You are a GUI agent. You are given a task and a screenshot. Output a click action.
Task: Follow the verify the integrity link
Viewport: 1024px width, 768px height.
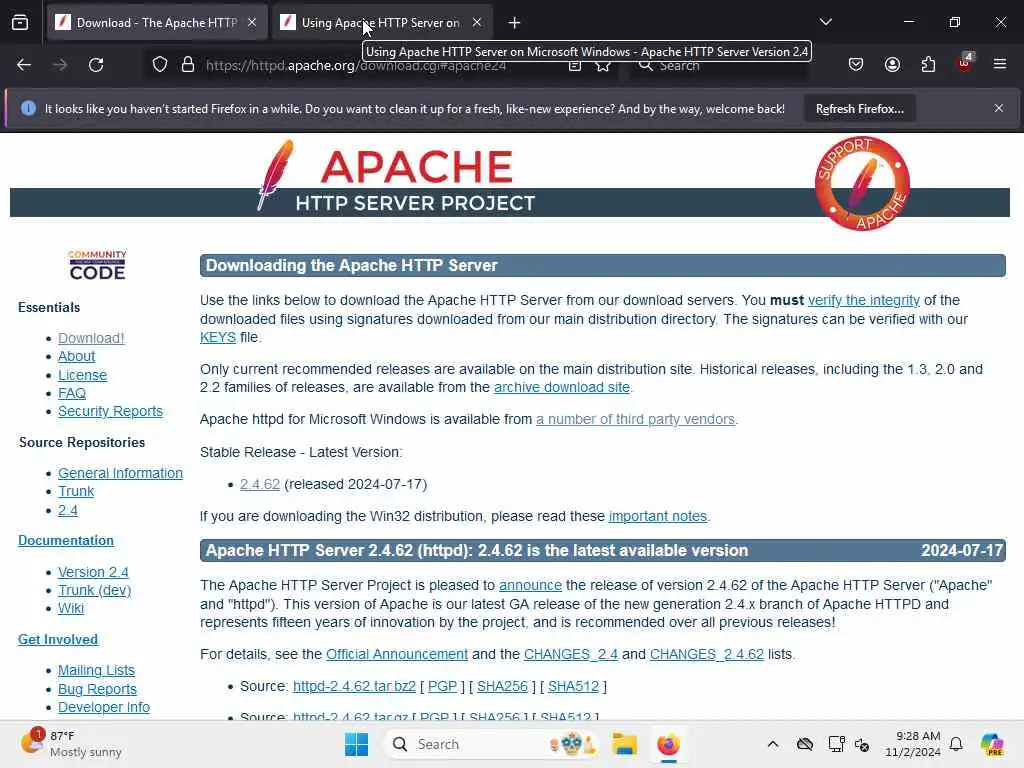click(863, 300)
